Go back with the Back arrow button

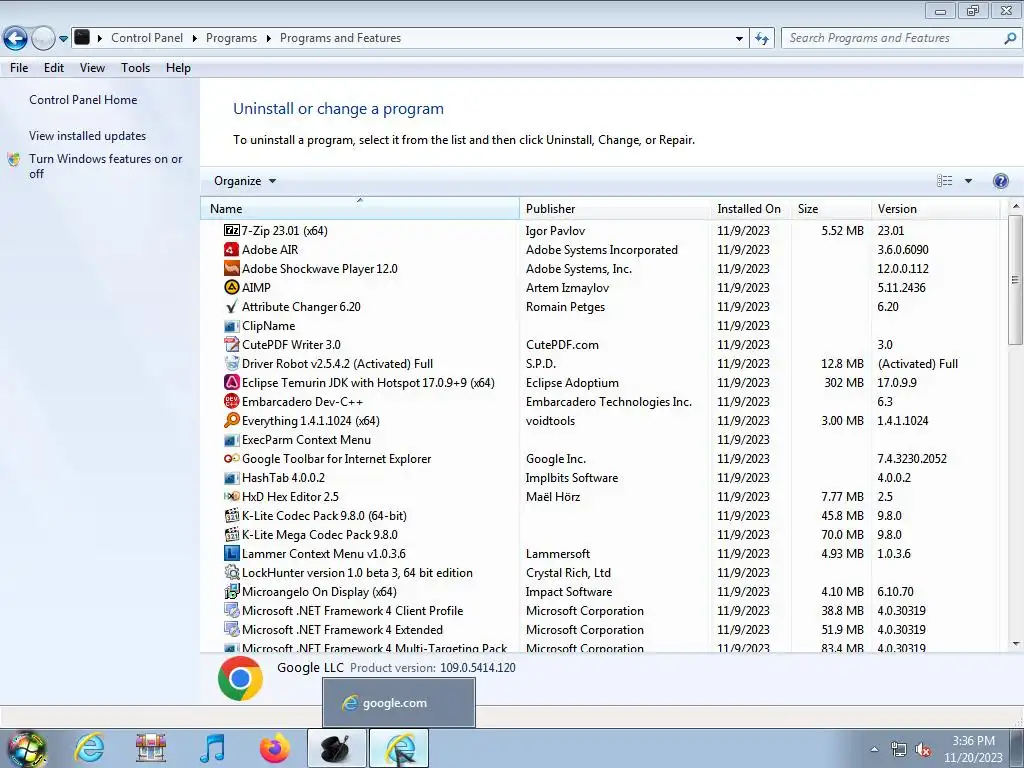click(x=16, y=38)
